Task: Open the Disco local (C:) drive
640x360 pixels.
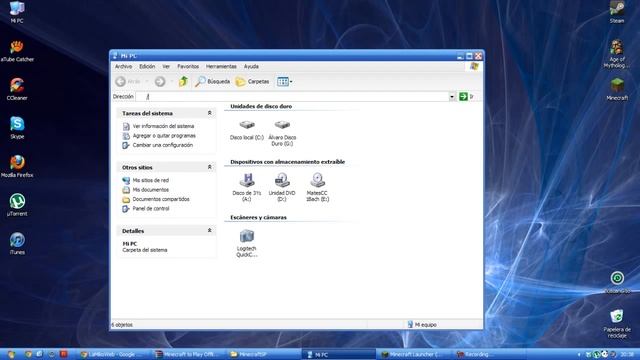Action: click(247, 130)
